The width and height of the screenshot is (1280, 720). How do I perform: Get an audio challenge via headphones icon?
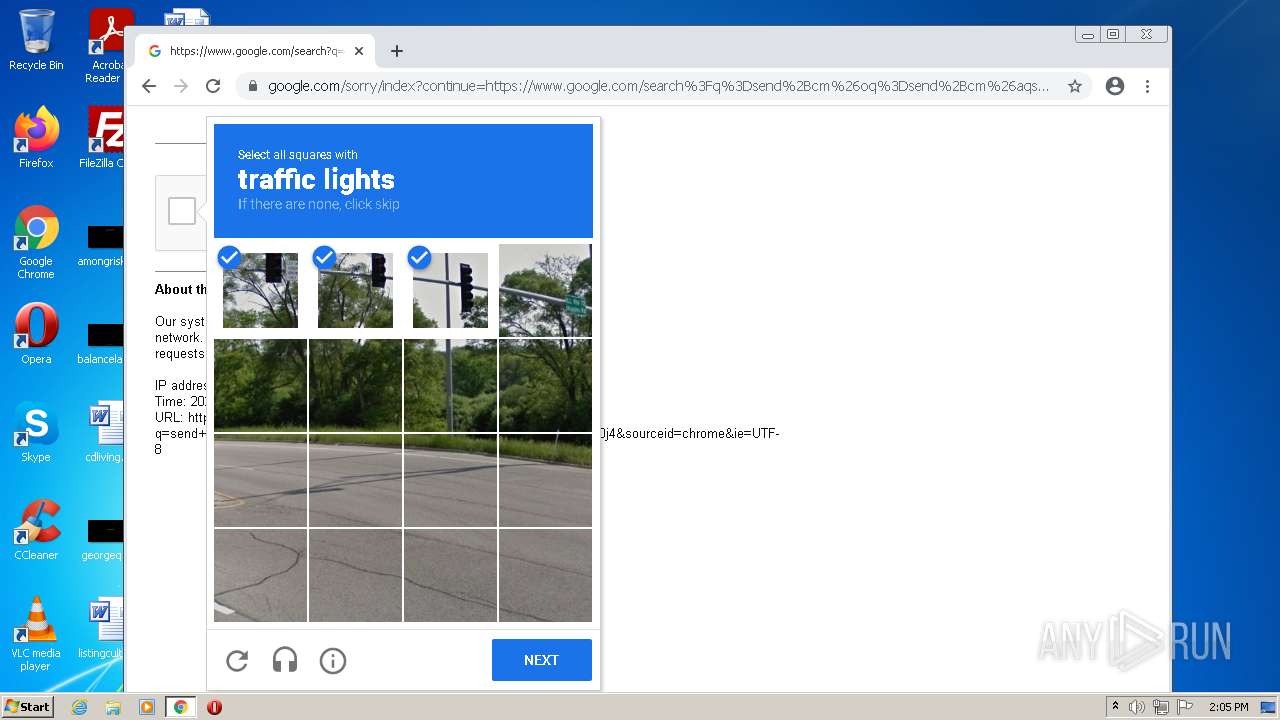coord(285,660)
